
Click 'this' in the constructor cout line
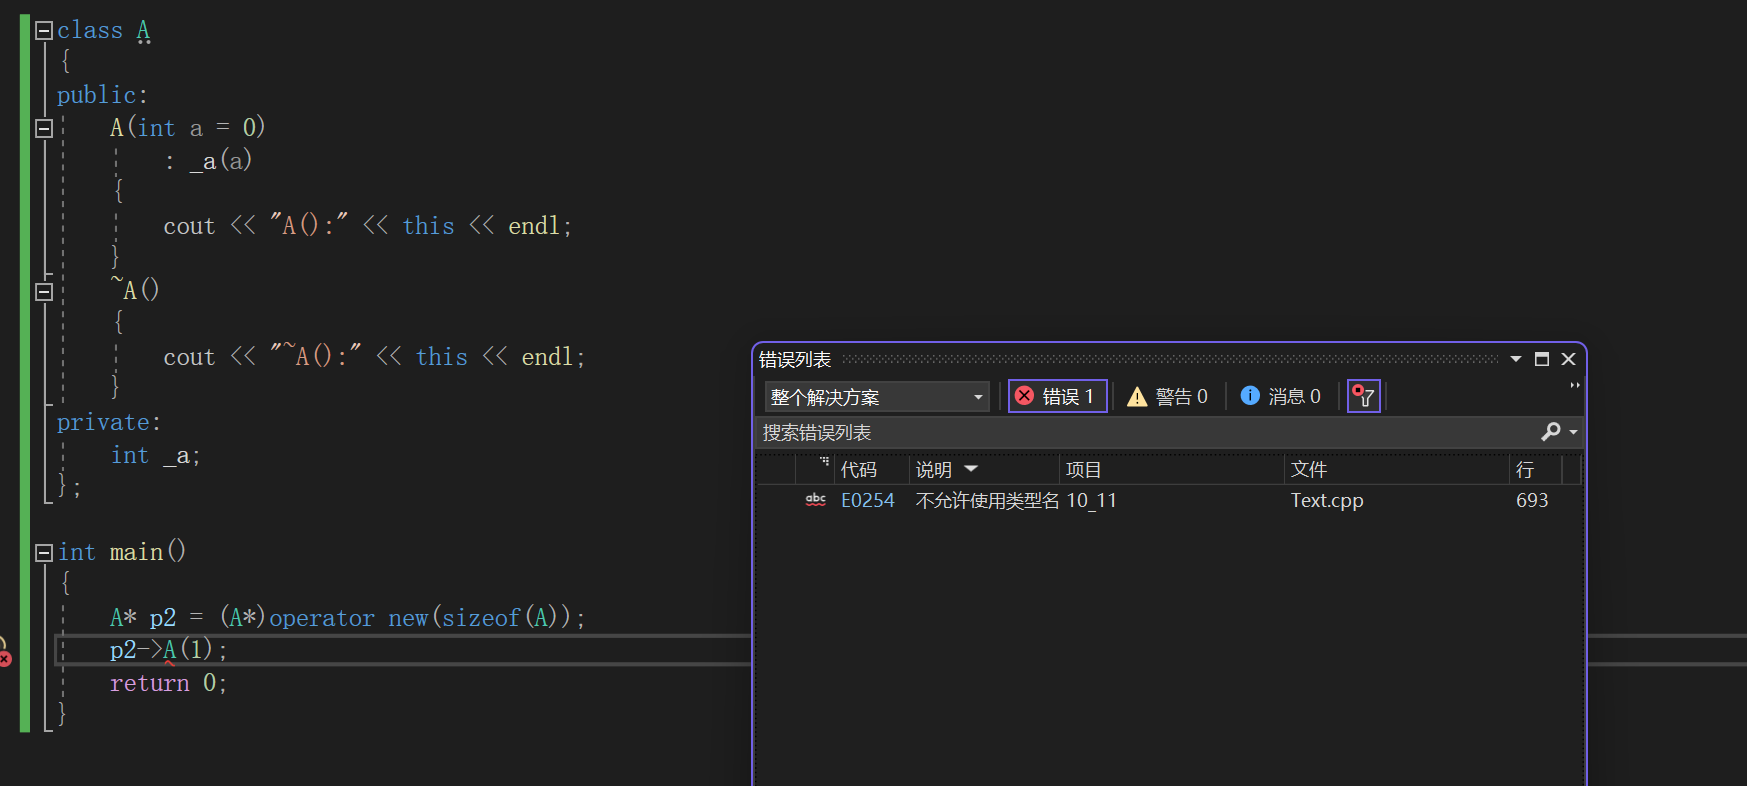[428, 226]
